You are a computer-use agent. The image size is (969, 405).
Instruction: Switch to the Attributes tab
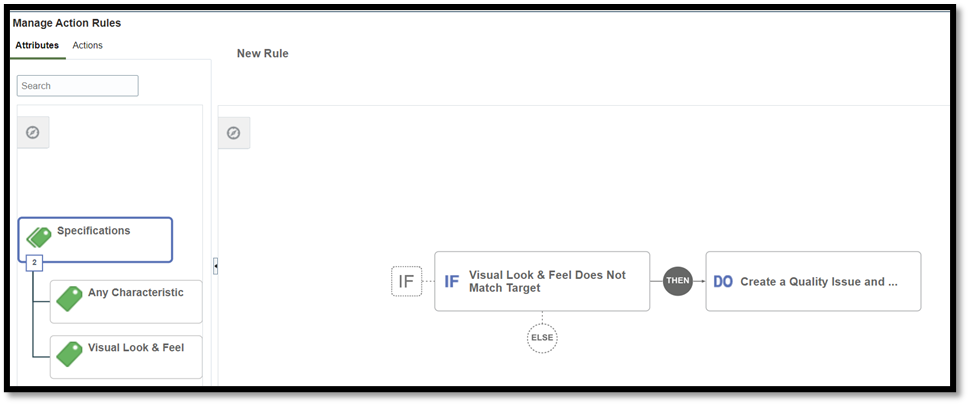pos(37,45)
